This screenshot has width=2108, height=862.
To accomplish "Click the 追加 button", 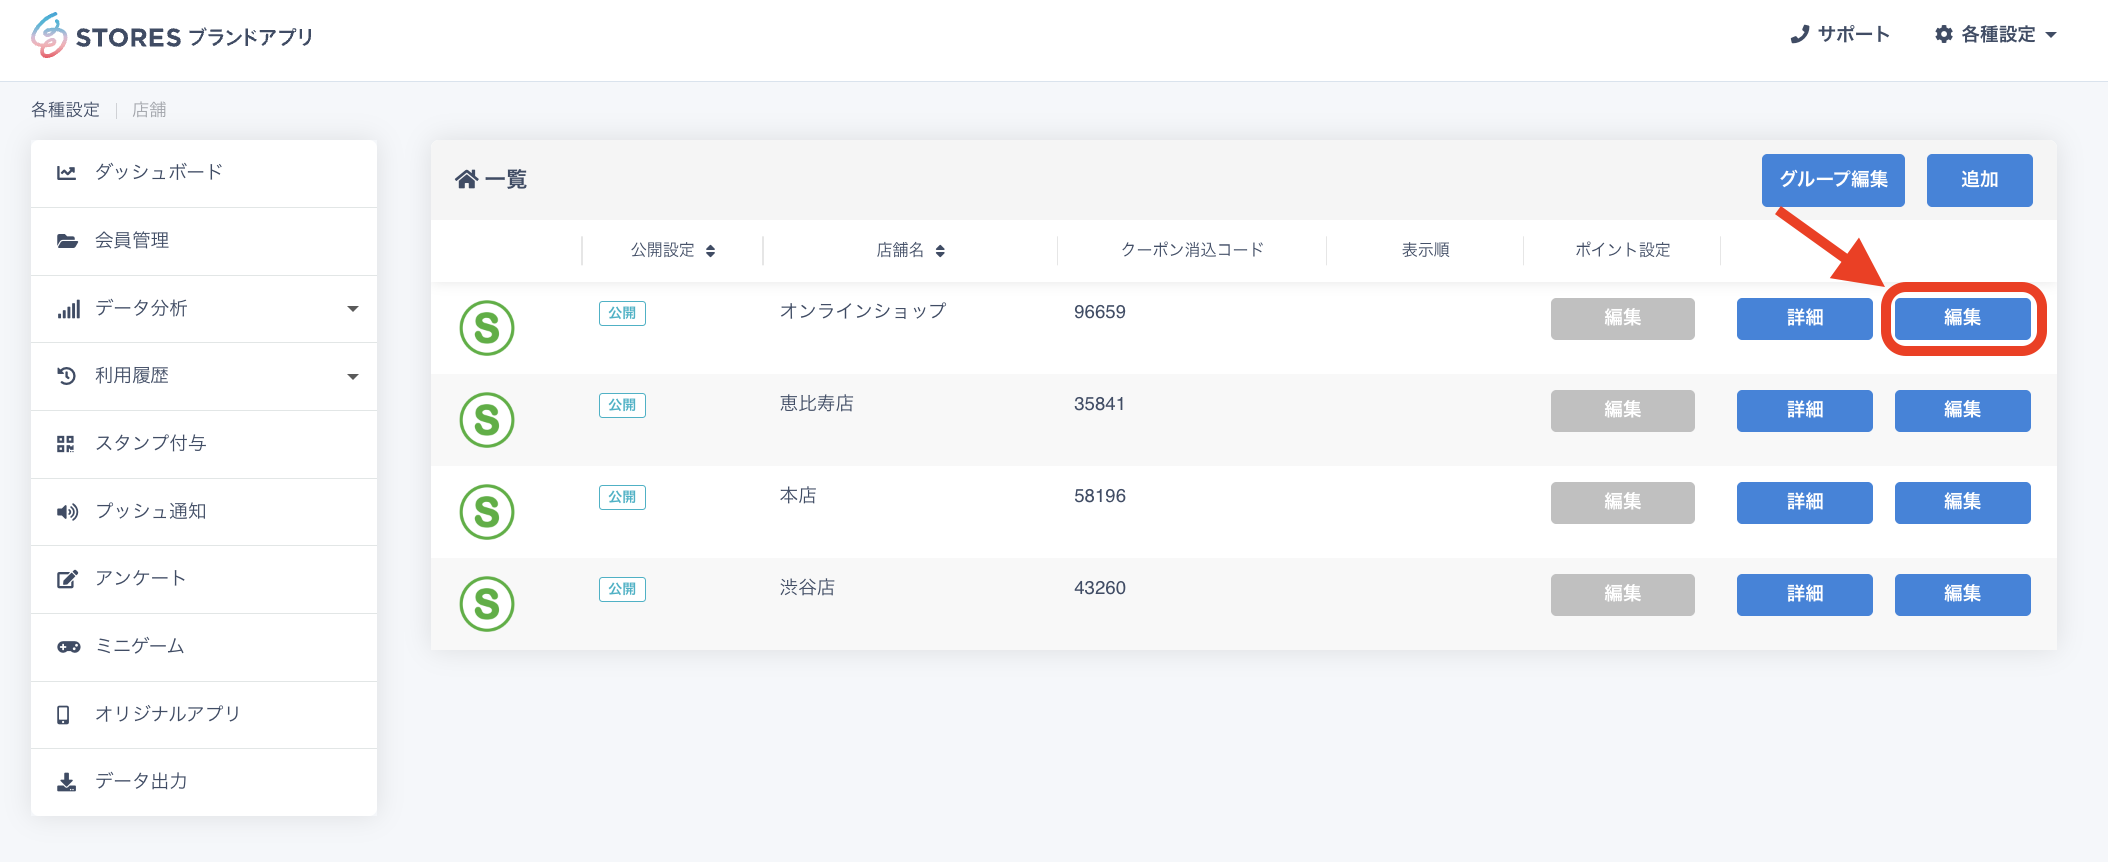I will coord(1980,180).
